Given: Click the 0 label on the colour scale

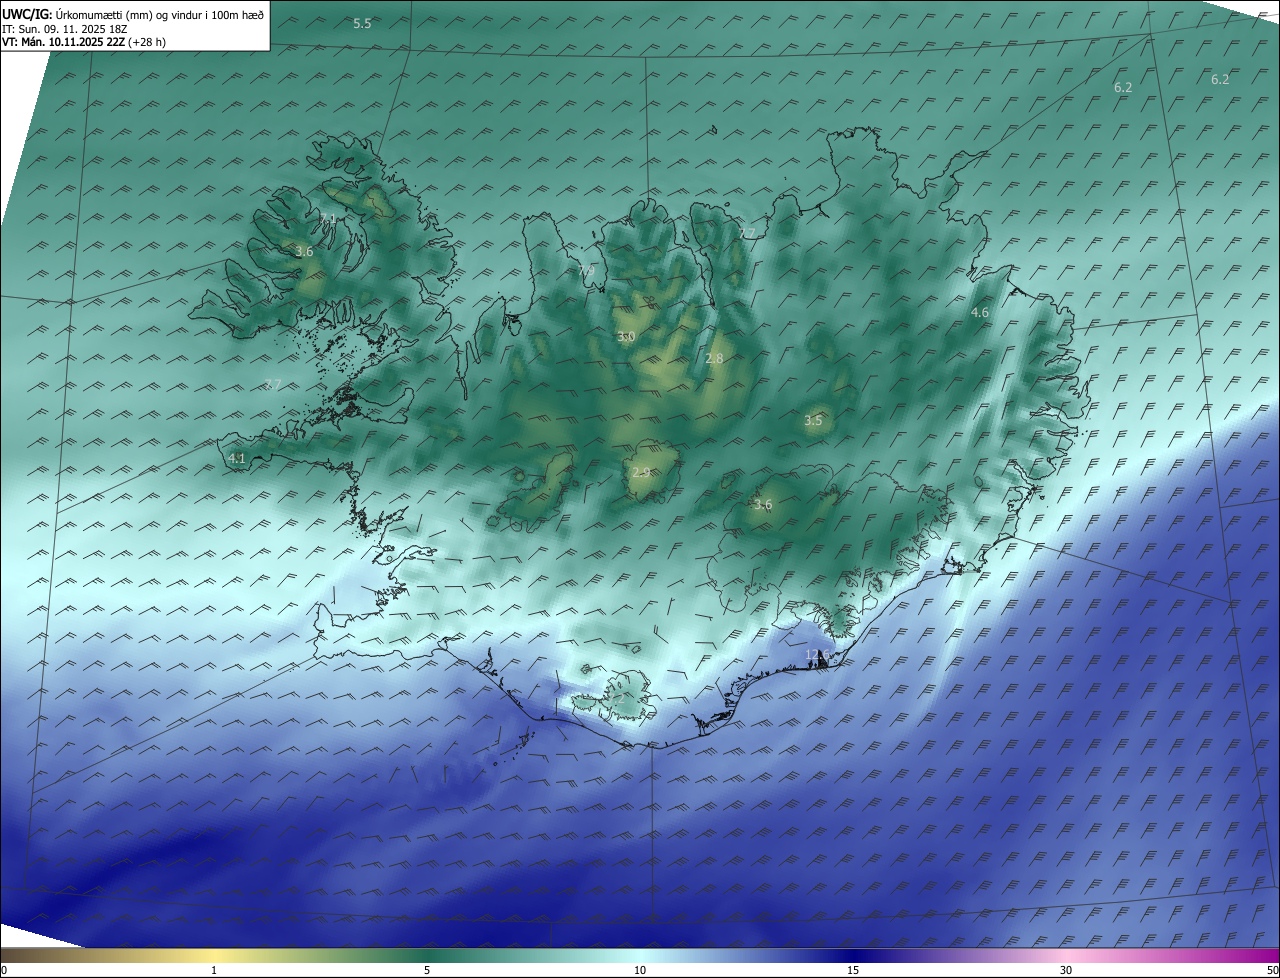Looking at the screenshot, I should tap(4, 970).
